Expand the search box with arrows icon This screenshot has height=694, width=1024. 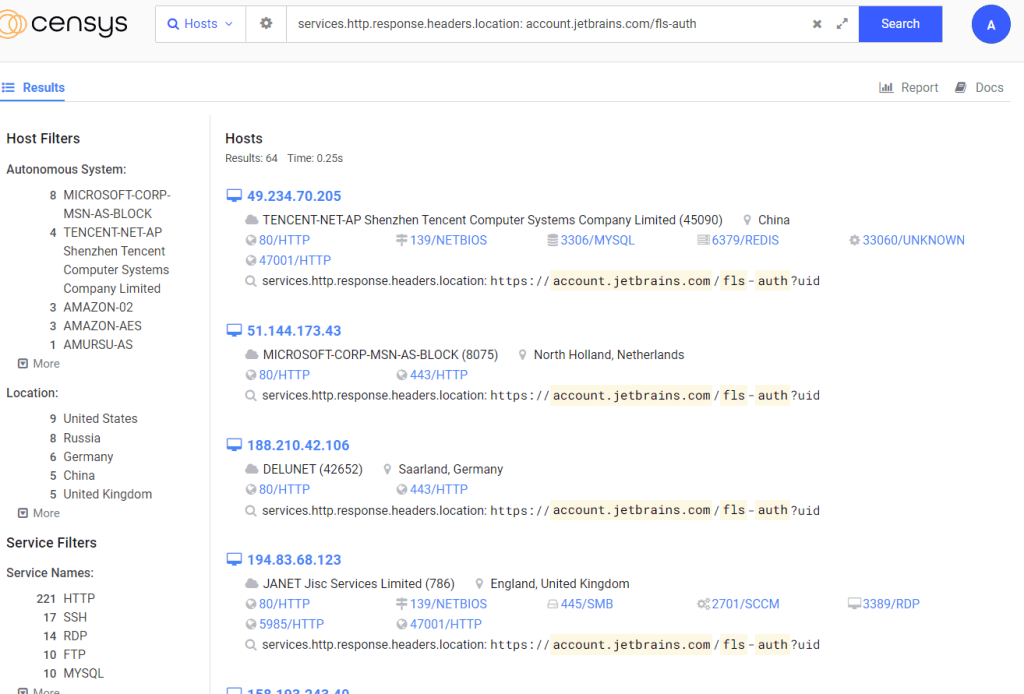tap(842, 24)
